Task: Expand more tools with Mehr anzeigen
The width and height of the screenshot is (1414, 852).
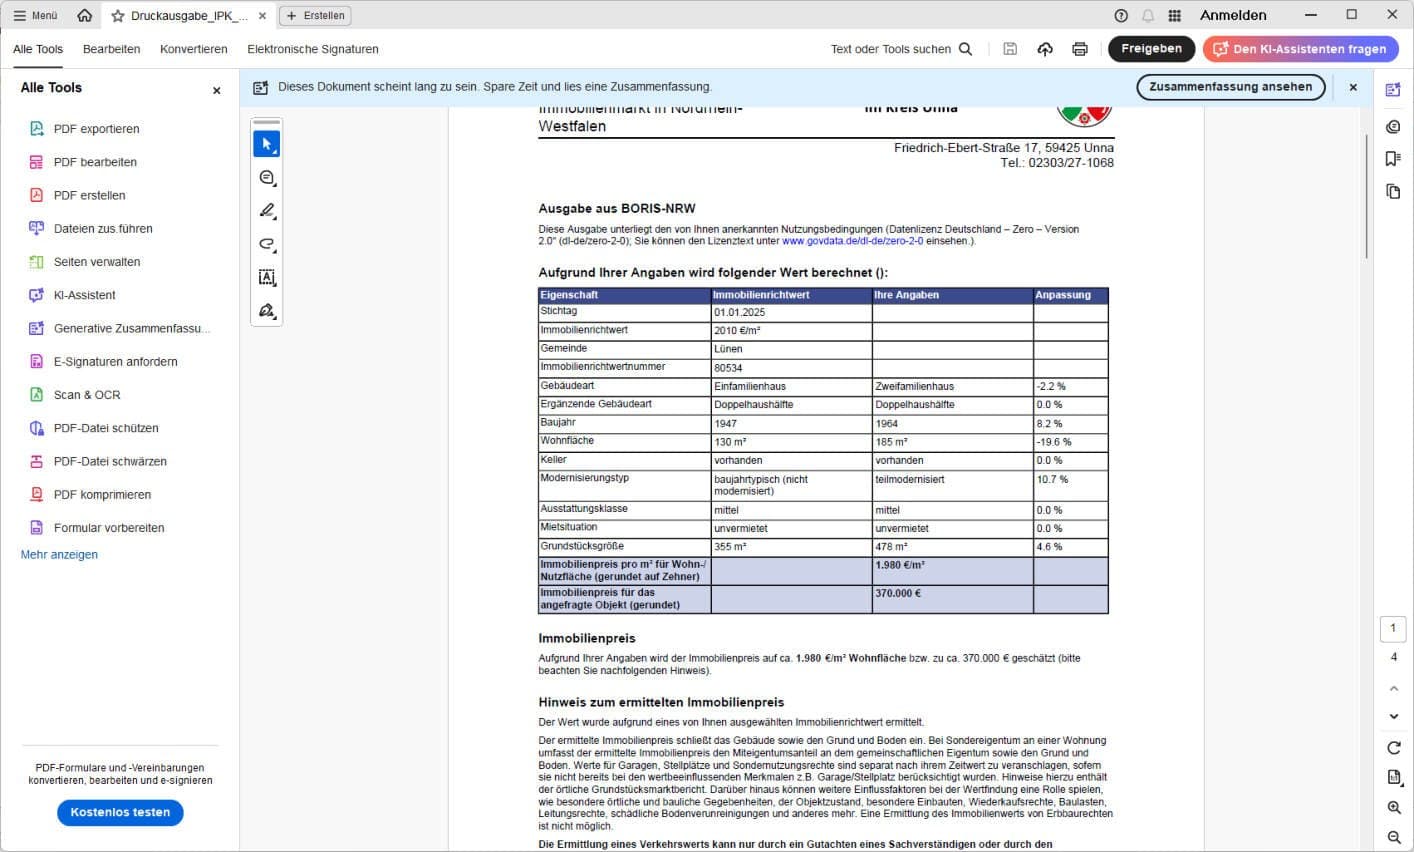Action: (59, 554)
